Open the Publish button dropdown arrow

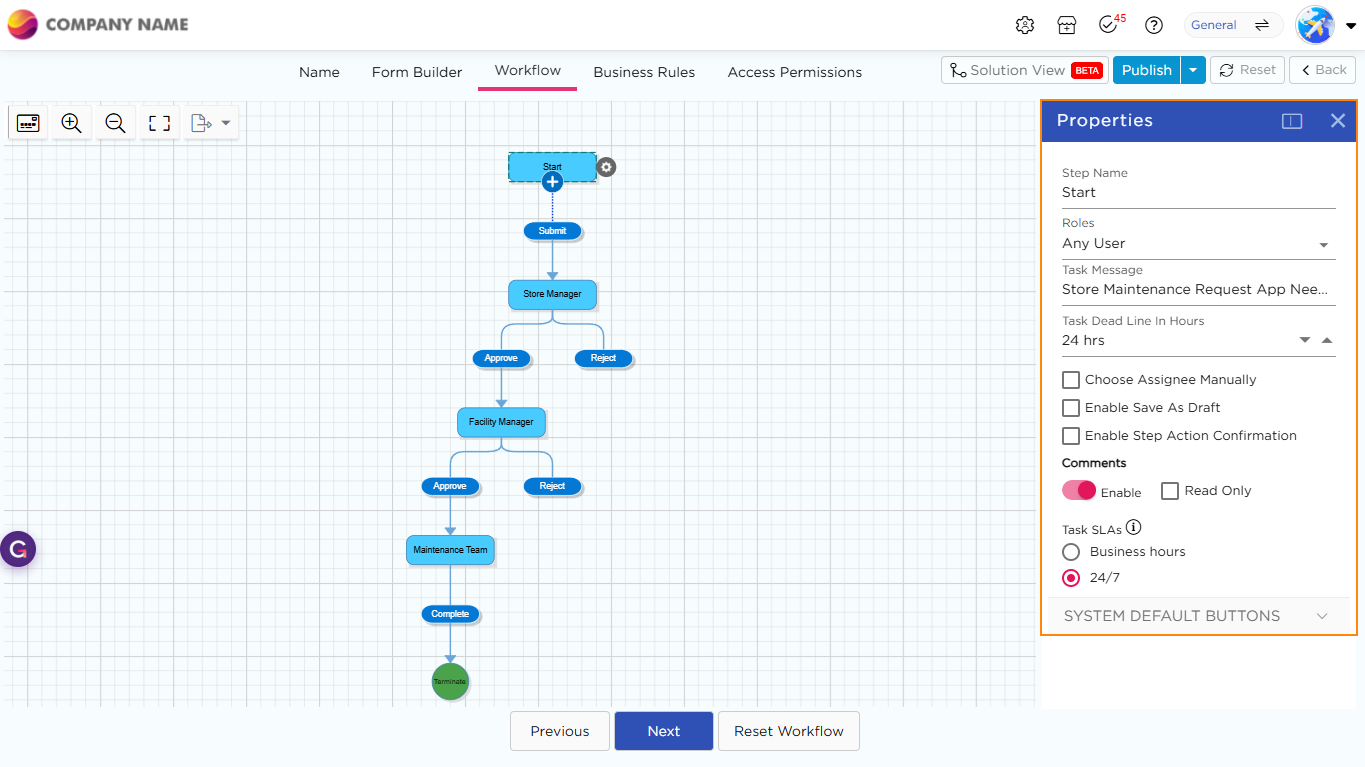pos(1193,70)
